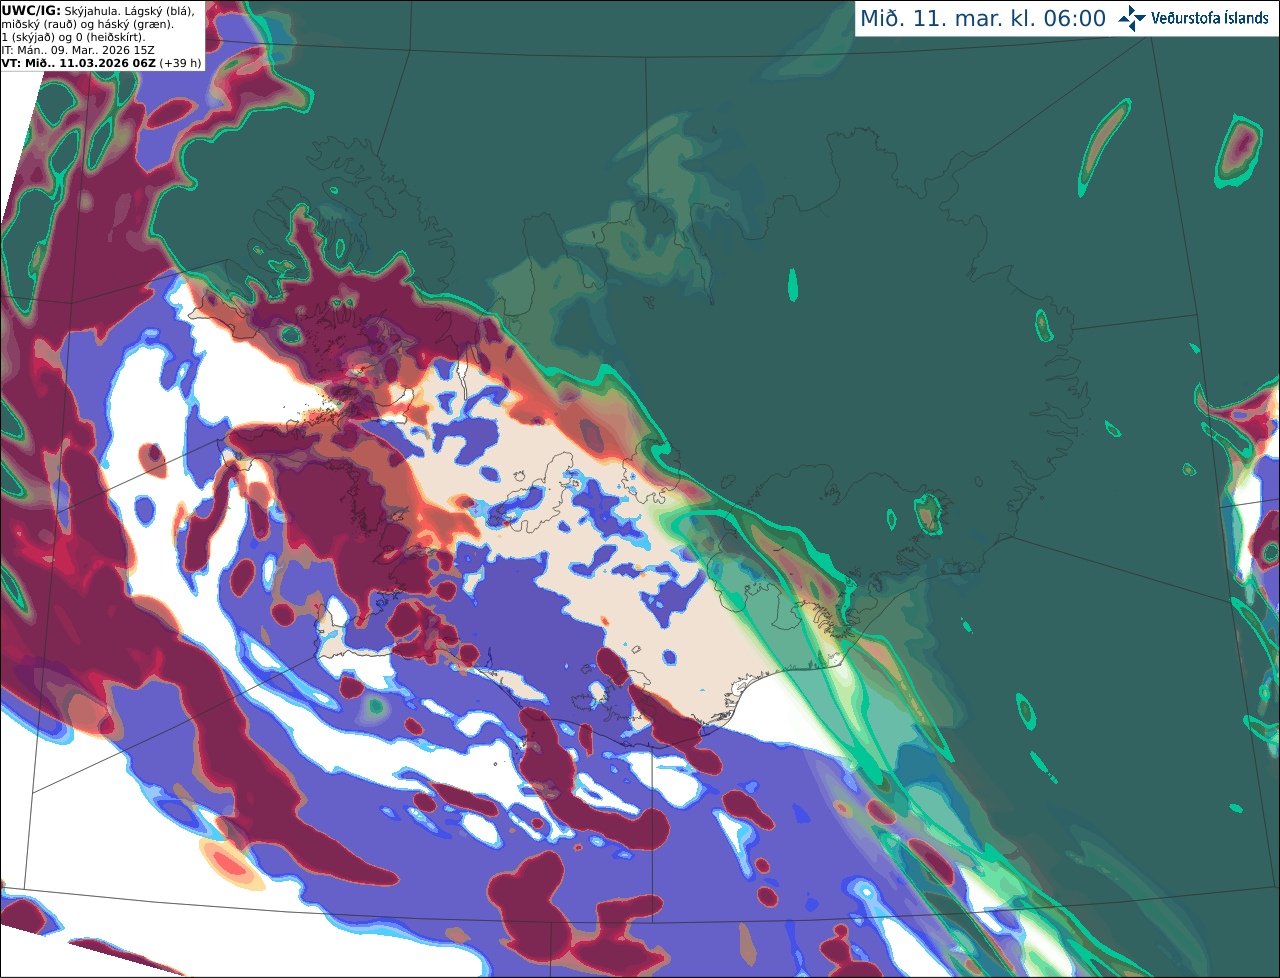This screenshot has width=1280, height=978.
Task: Click the 'miðský (rauð) og háský (græn).' legend line
Action: 87,24
